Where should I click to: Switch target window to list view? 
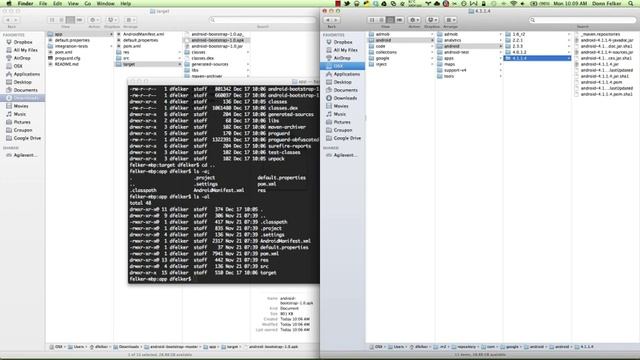61,20
